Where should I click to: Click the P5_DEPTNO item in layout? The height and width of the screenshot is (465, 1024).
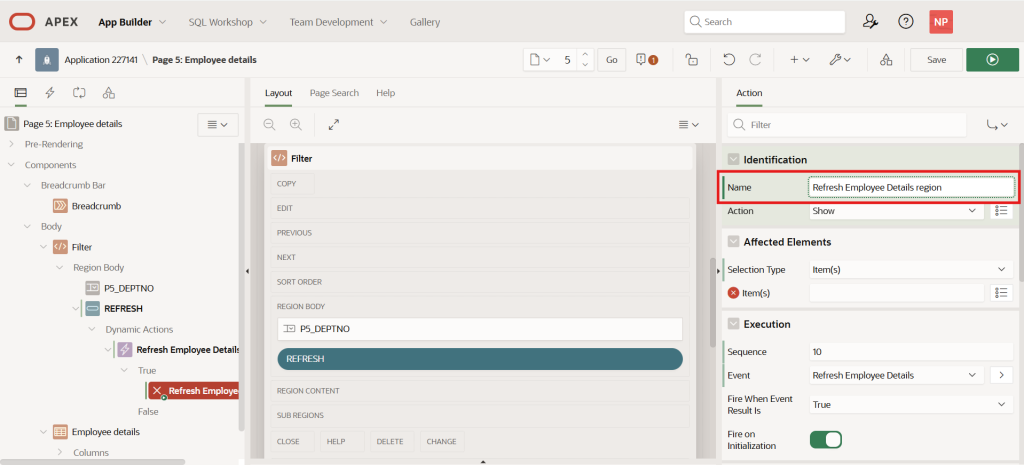pos(480,329)
